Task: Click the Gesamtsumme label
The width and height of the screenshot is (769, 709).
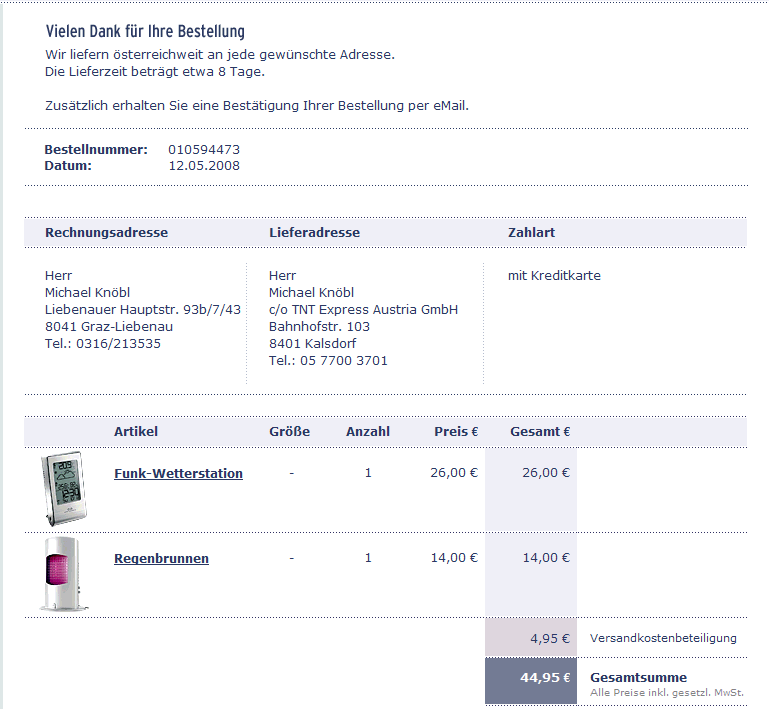Action: [x=639, y=678]
